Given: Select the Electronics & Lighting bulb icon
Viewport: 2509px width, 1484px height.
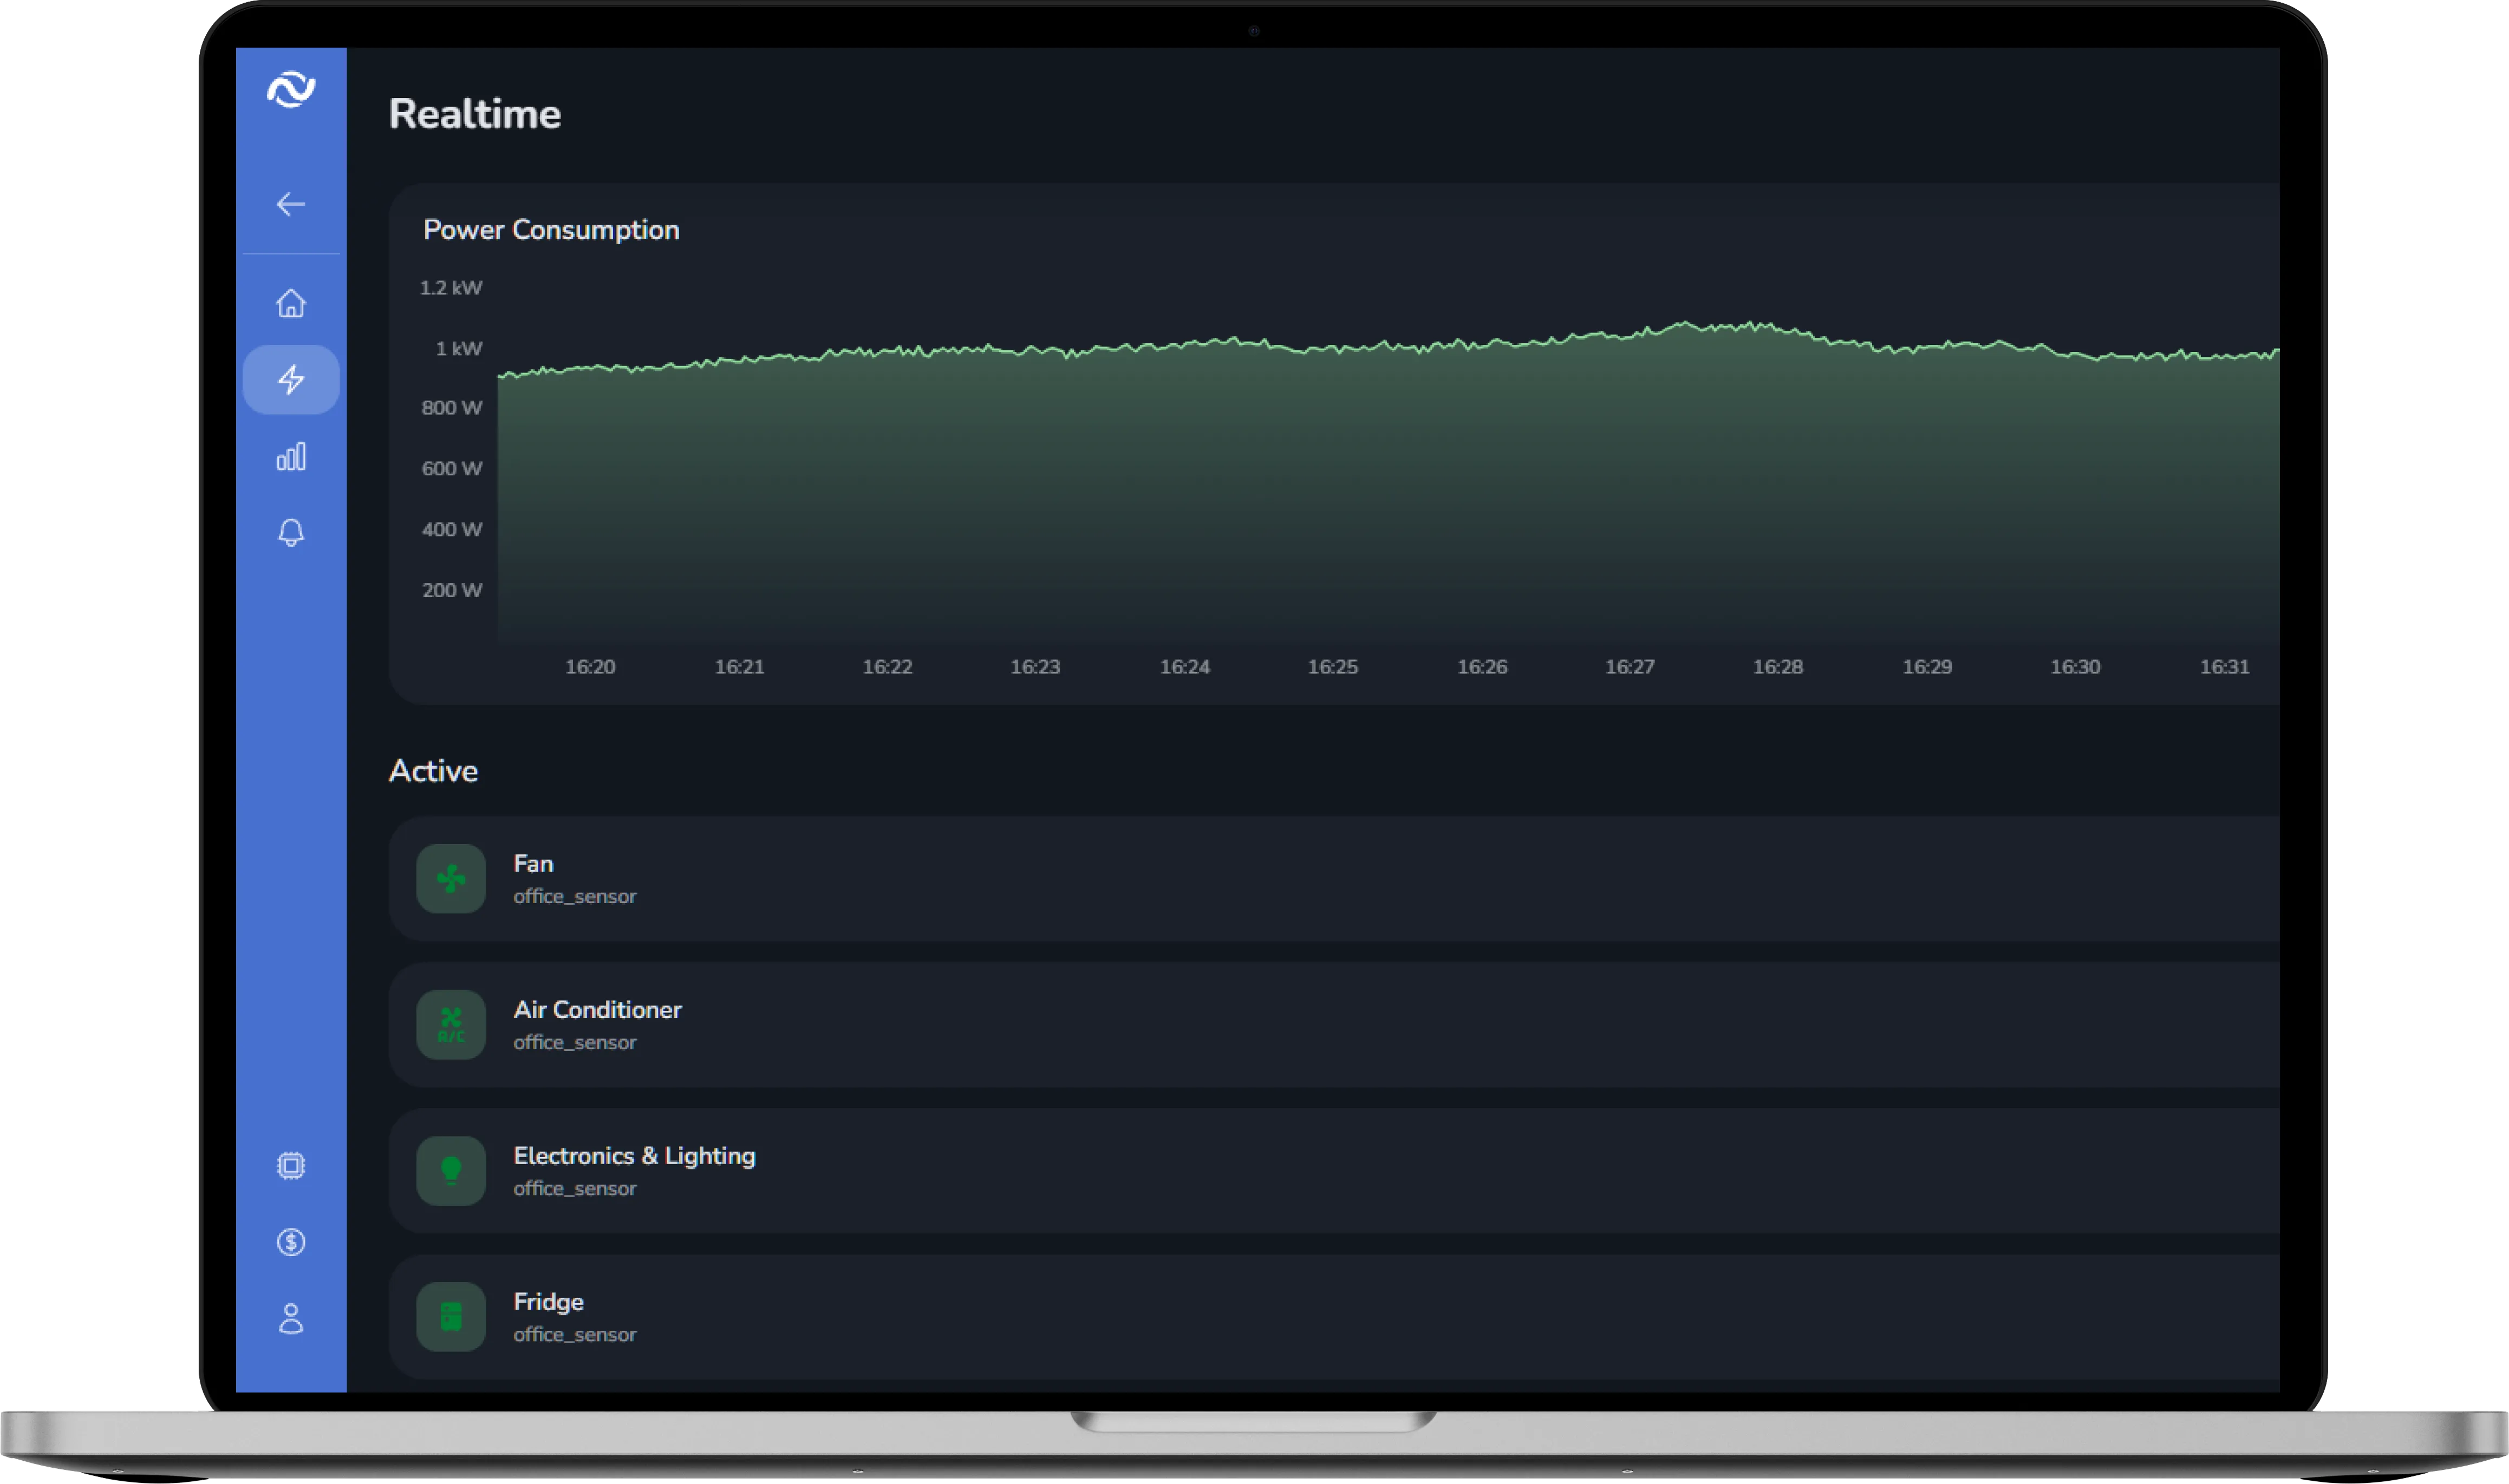Looking at the screenshot, I should point(451,1170).
